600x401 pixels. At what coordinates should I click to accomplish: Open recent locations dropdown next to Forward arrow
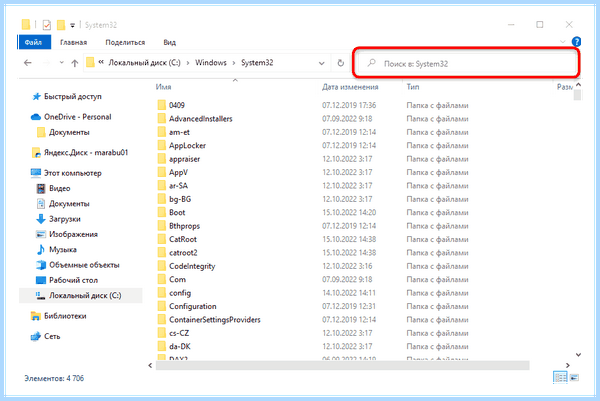pyautogui.click(x=61, y=63)
